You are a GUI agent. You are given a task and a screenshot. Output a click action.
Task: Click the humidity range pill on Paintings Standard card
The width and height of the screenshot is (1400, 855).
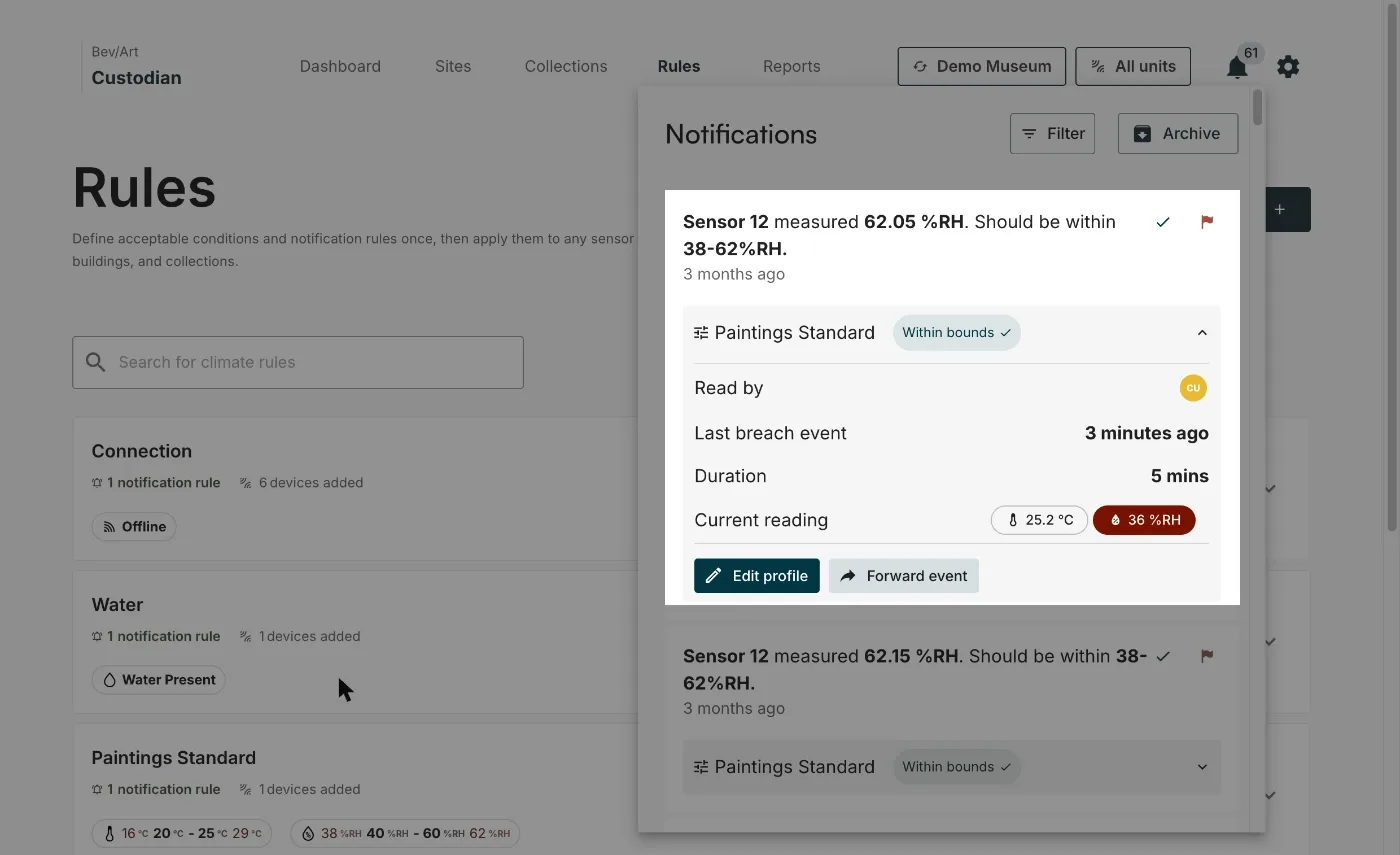pos(404,834)
